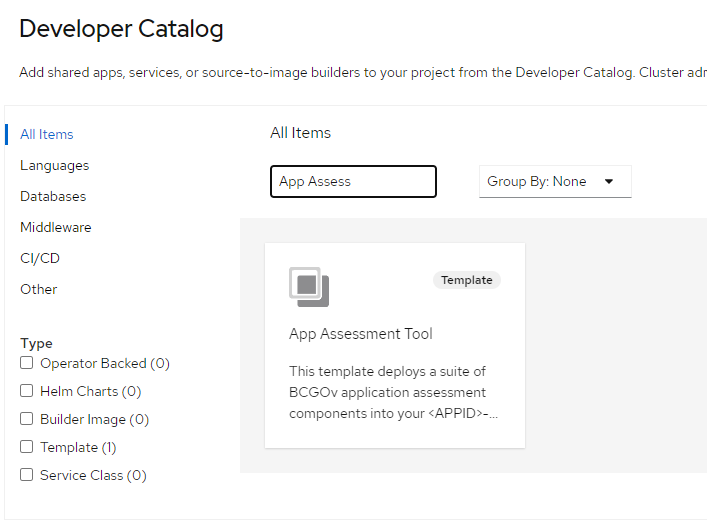
Task: Check the Builder Image filter box
Action: click(x=27, y=419)
